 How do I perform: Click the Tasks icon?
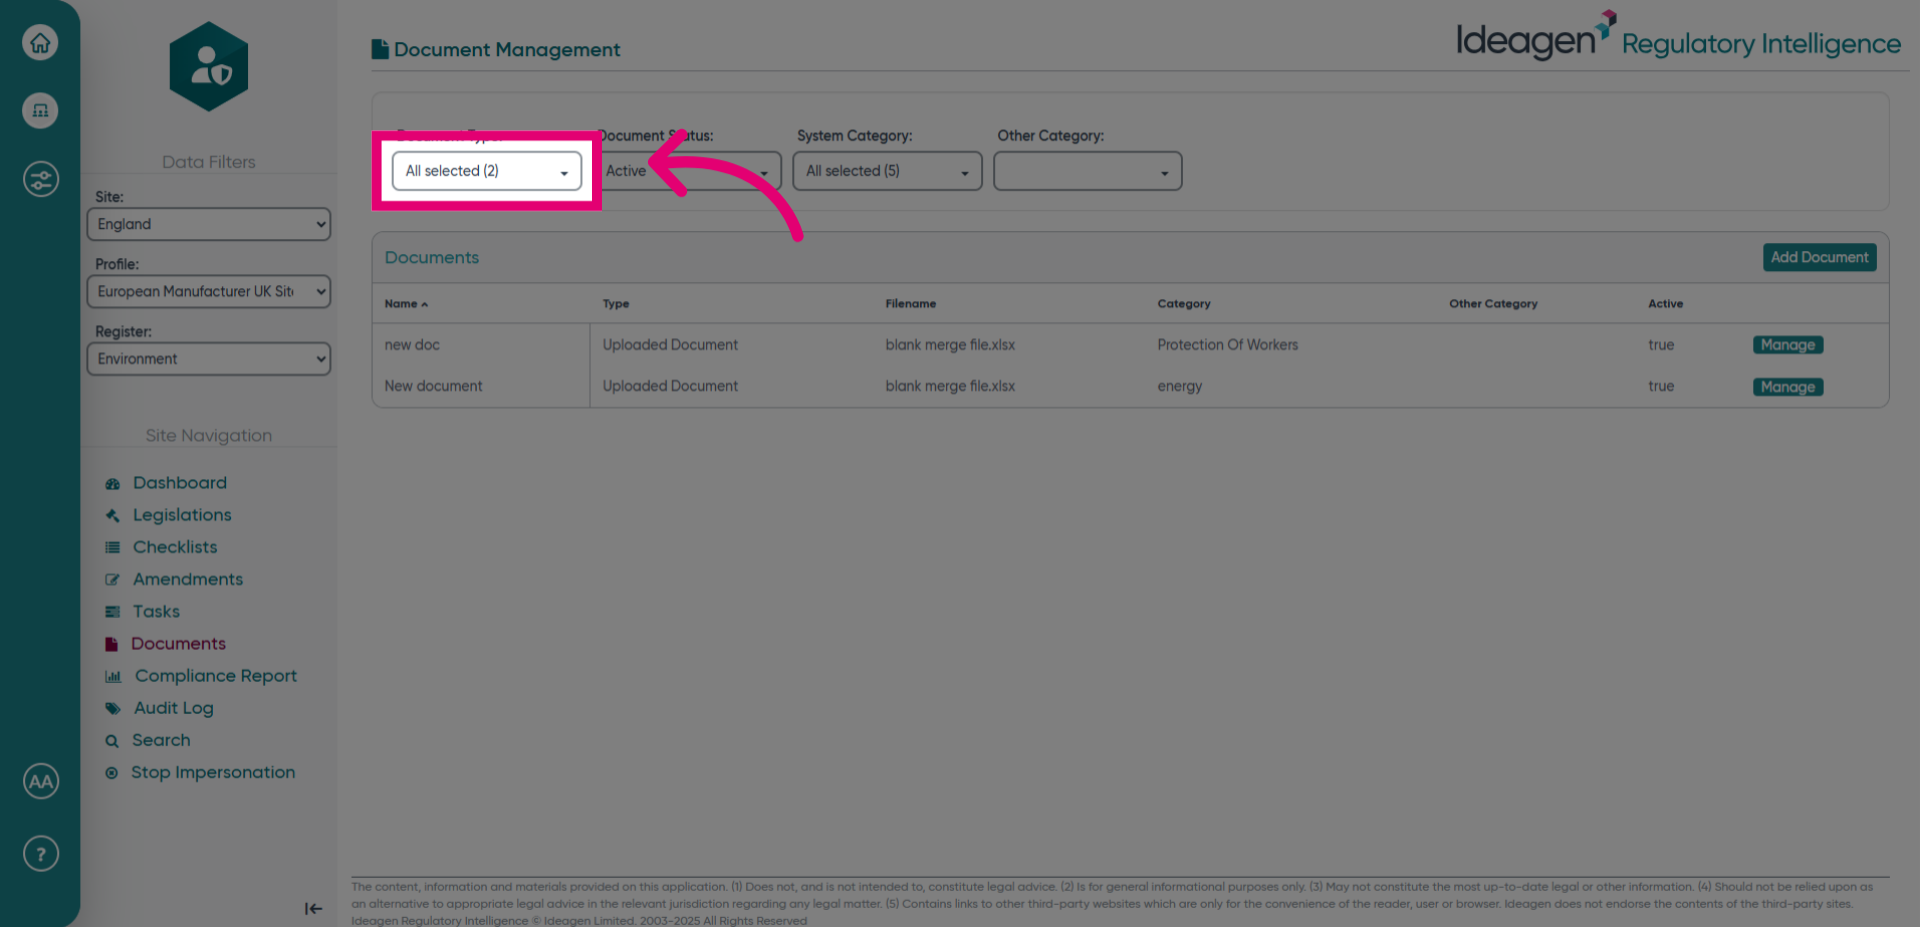112,612
